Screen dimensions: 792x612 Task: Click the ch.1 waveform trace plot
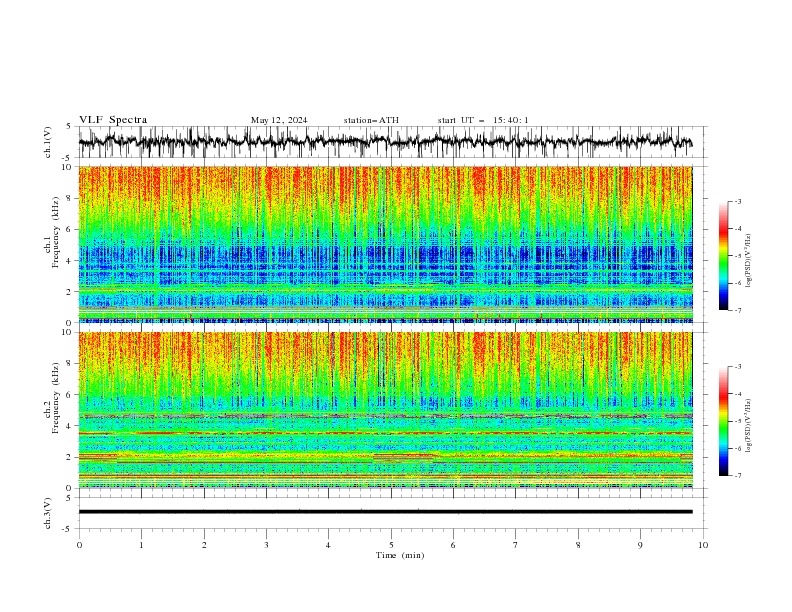385,142
